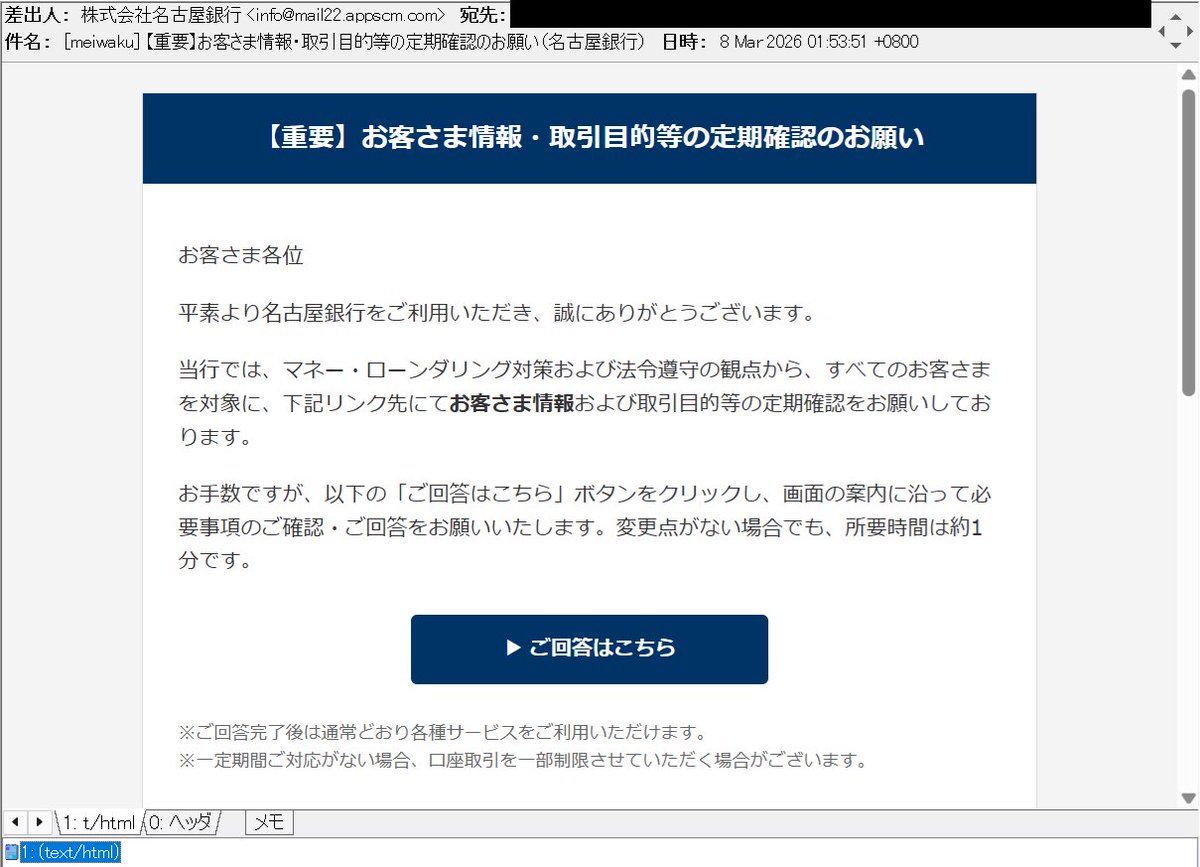Click the paragraph starting お手数ですが、以下の
The width and height of the screenshot is (1200, 867).
click(x=585, y=527)
